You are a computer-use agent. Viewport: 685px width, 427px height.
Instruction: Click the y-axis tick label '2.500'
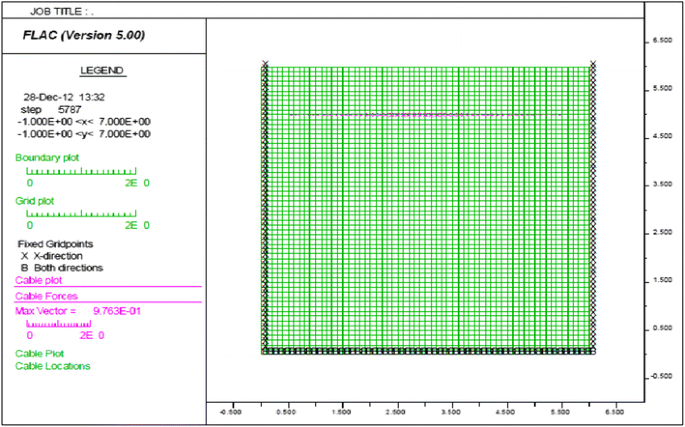coord(662,233)
